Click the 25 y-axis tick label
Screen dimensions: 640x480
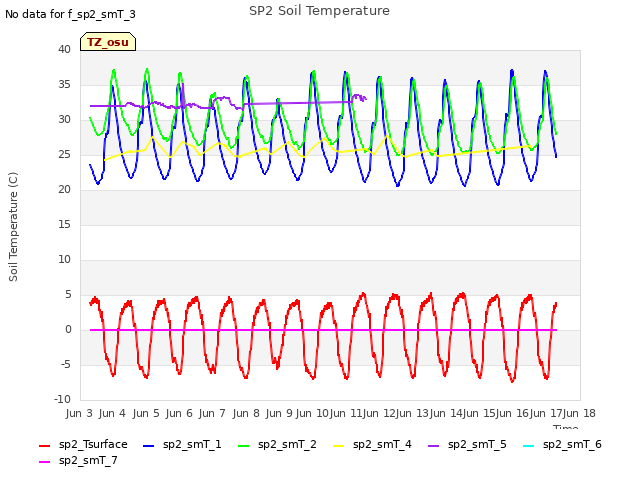pos(64,154)
